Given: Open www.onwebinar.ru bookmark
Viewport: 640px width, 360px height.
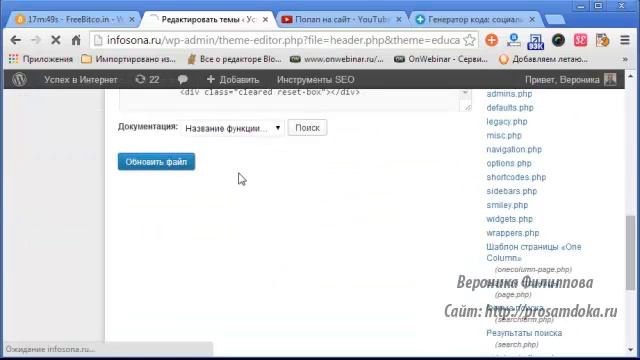Looking at the screenshot, I should [x=337, y=59].
